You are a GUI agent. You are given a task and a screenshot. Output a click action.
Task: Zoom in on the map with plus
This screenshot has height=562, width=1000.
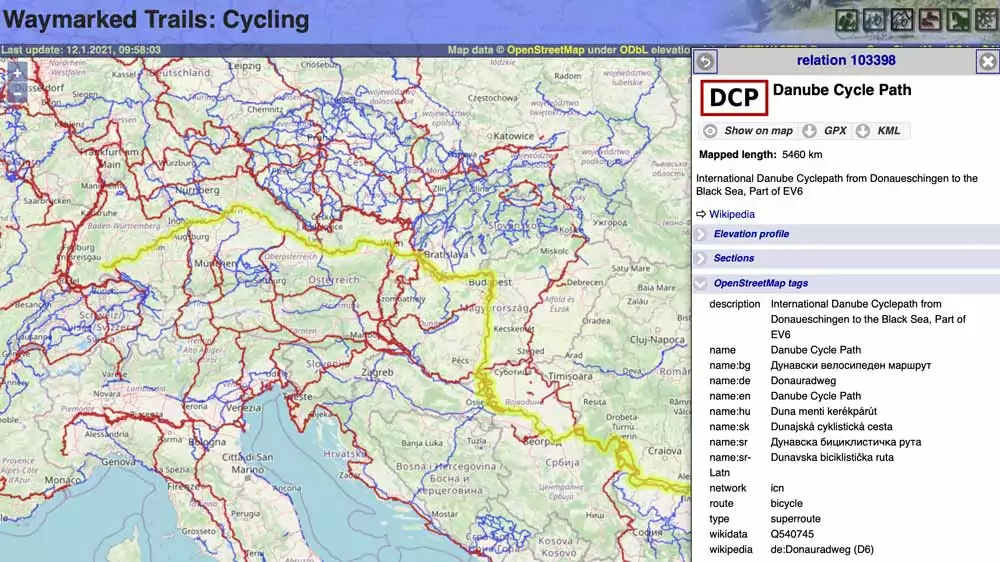coord(17,73)
